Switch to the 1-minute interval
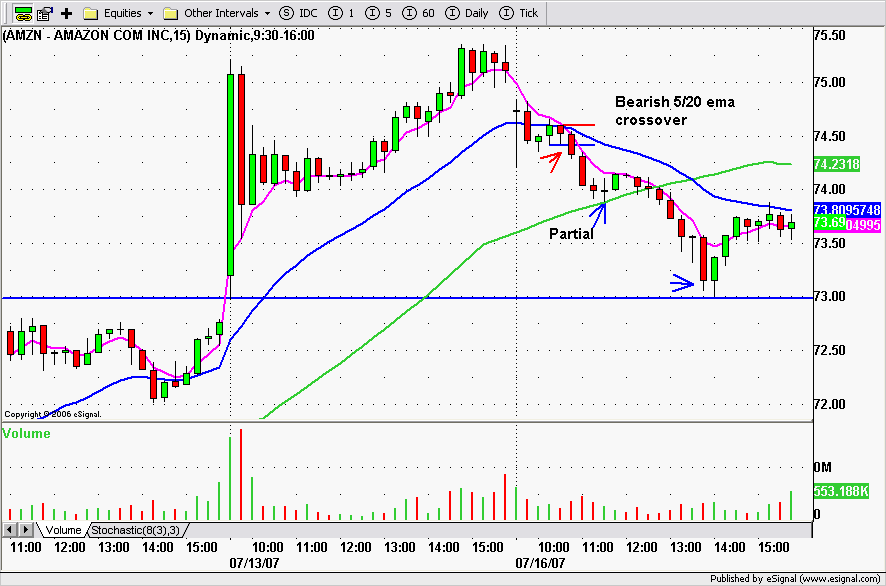Image resolution: width=886 pixels, height=586 pixels. click(x=341, y=13)
